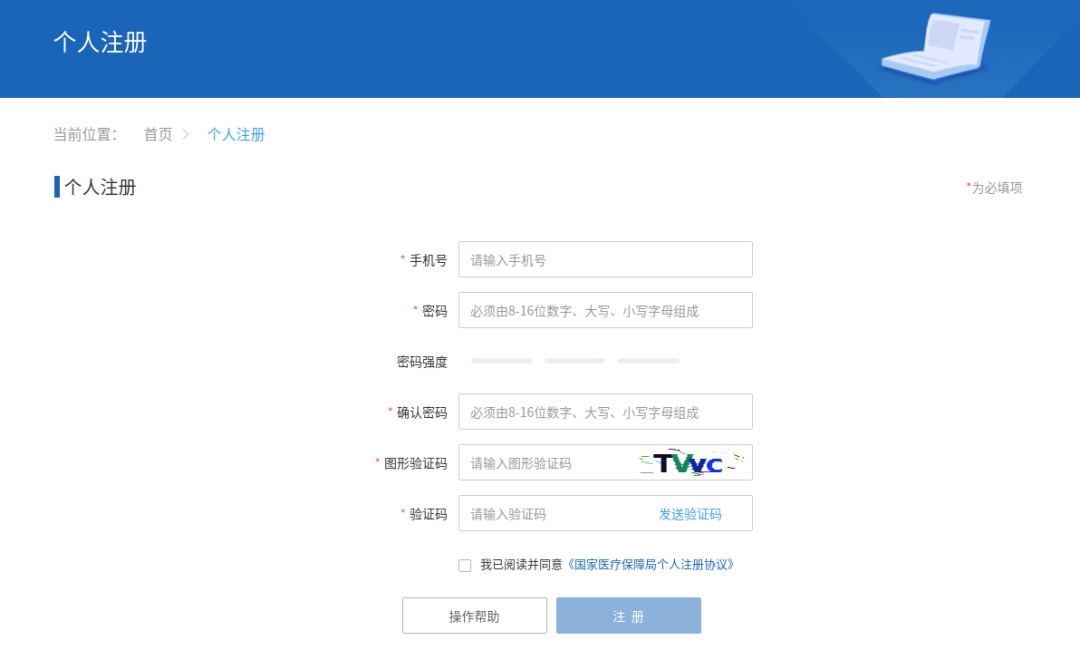Check the 我已阅读并同意 agreement checkbox

[x=464, y=565]
